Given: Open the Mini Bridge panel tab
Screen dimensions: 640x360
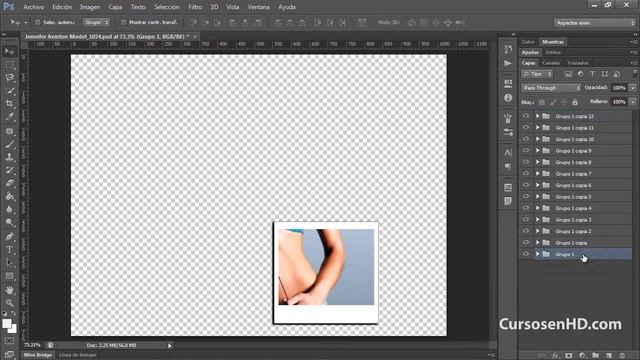Looking at the screenshot, I should pyautogui.click(x=38, y=355).
